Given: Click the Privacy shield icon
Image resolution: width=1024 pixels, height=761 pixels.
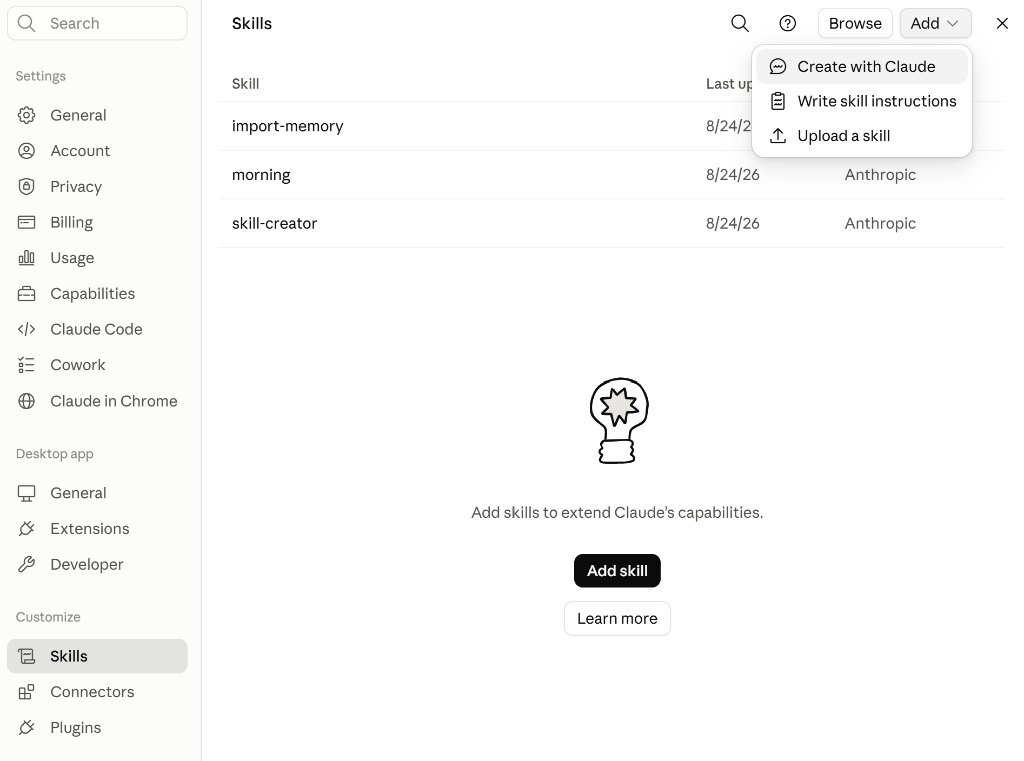Looking at the screenshot, I should coord(26,187).
